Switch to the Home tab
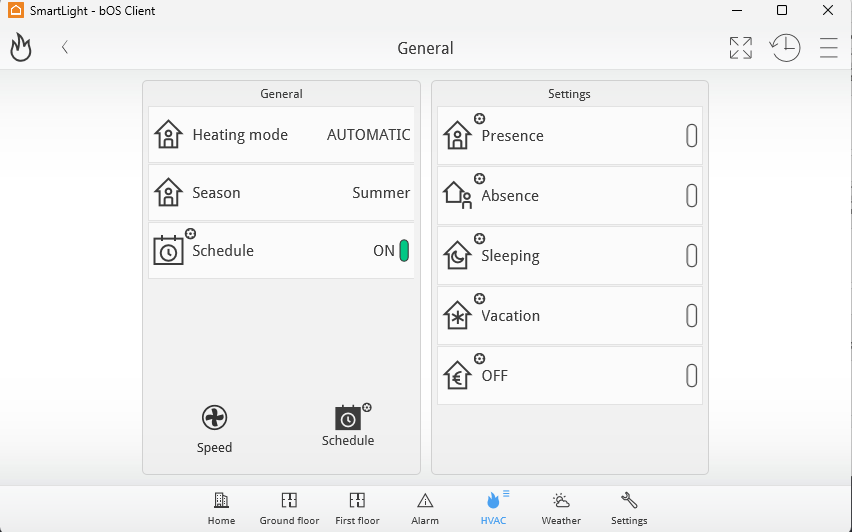Viewport: 852px width, 532px height. pyautogui.click(x=221, y=509)
